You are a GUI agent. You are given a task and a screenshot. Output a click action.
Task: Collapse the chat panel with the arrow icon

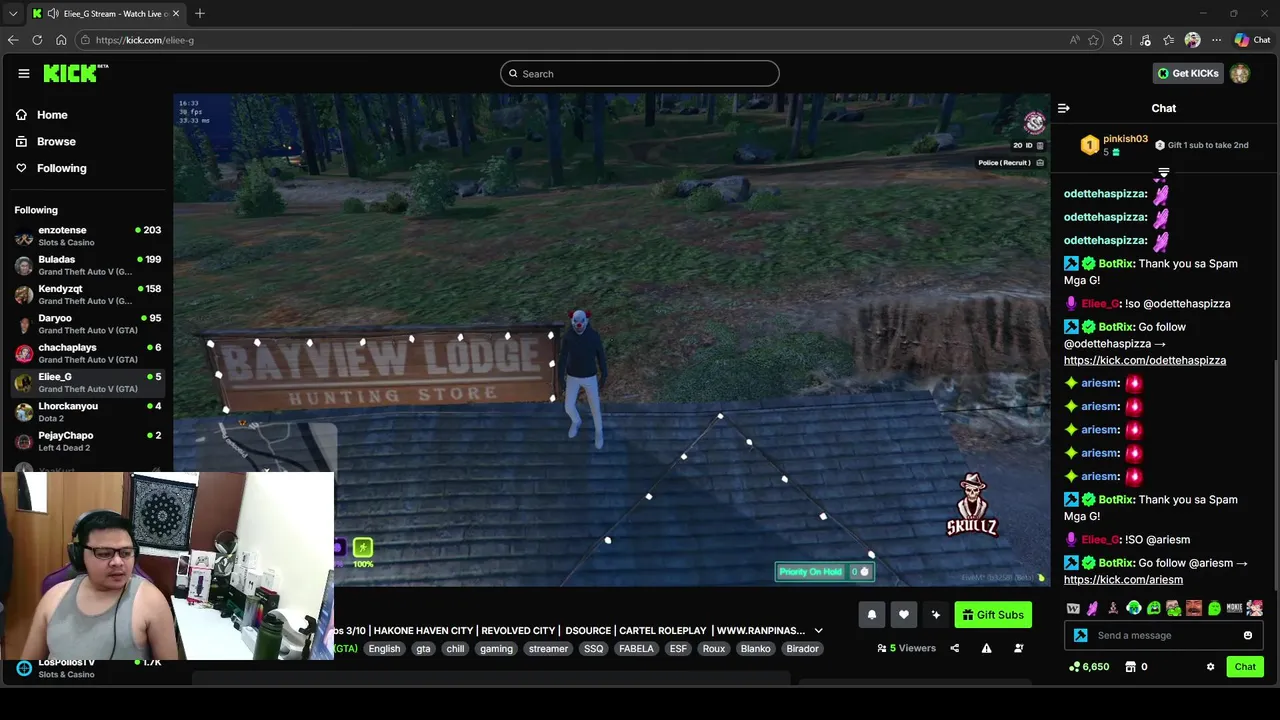[1064, 108]
